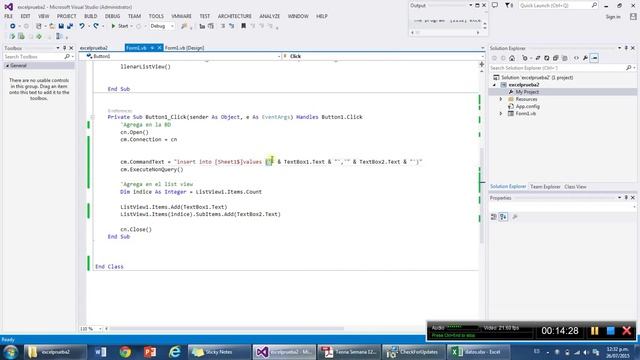
Task: Click the Save All toolbar icon
Action: pos(70,26)
